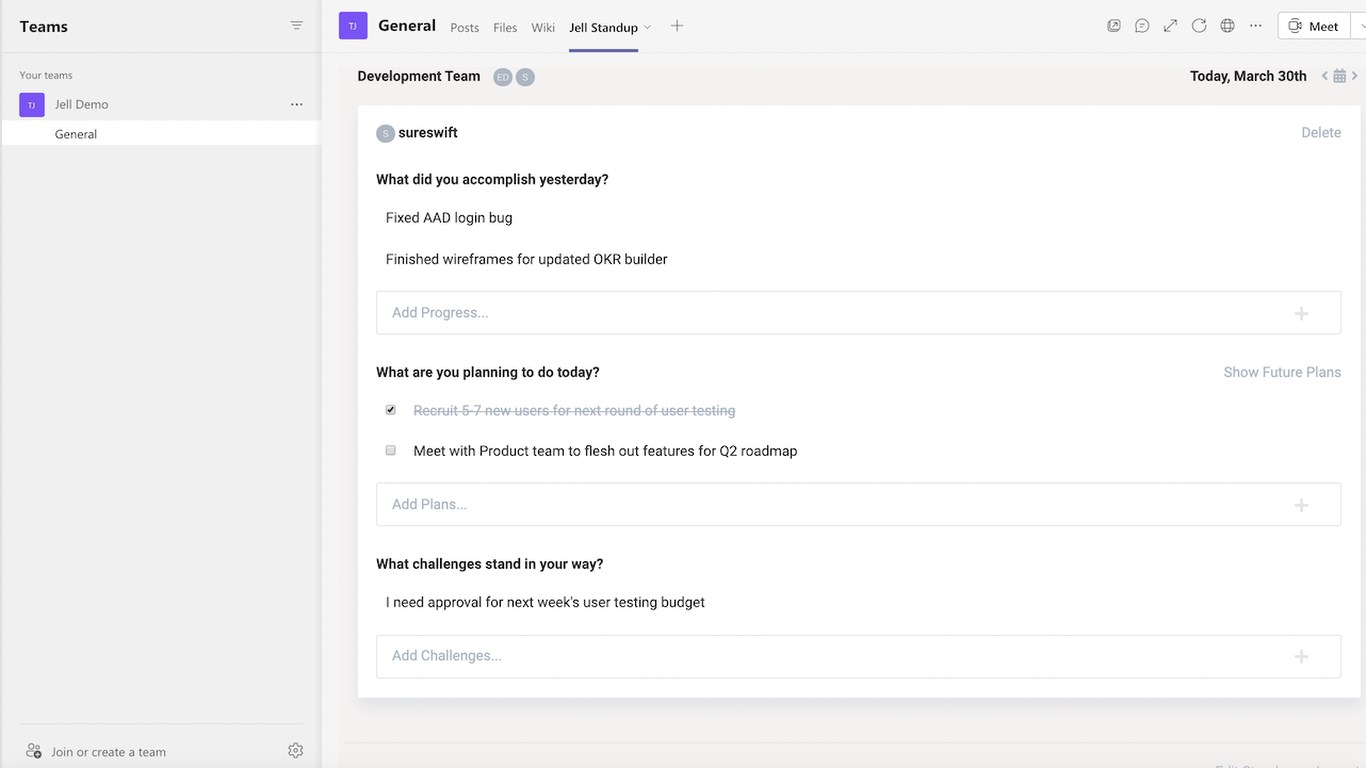1366x768 pixels.
Task: Go to the next day arrow
Action: [x=1355, y=76]
